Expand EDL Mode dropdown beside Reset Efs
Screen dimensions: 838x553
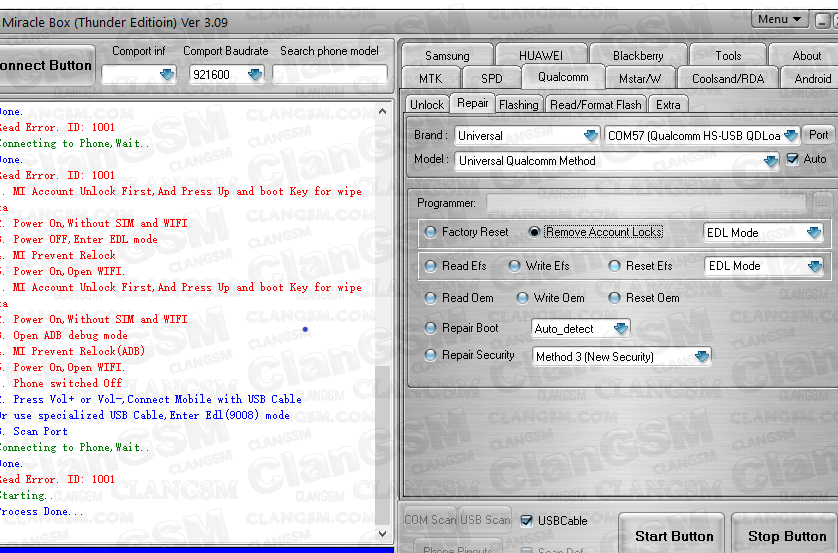click(x=814, y=266)
